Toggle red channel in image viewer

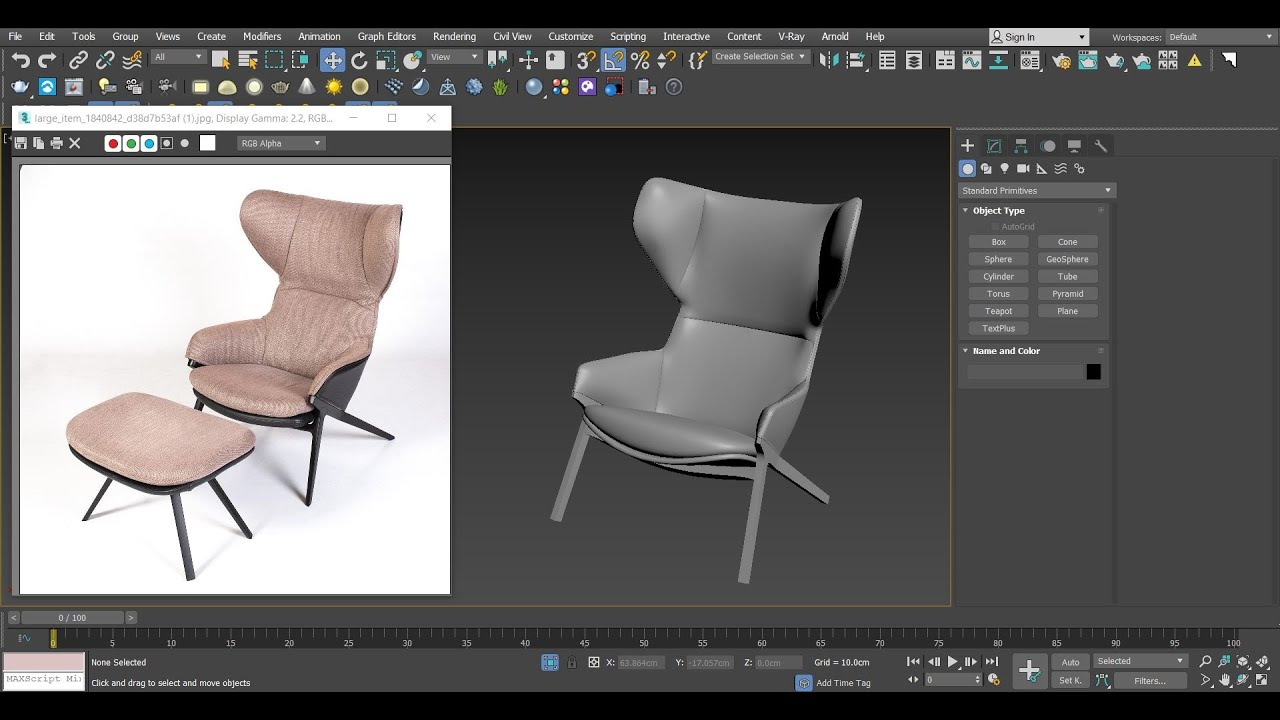(113, 143)
